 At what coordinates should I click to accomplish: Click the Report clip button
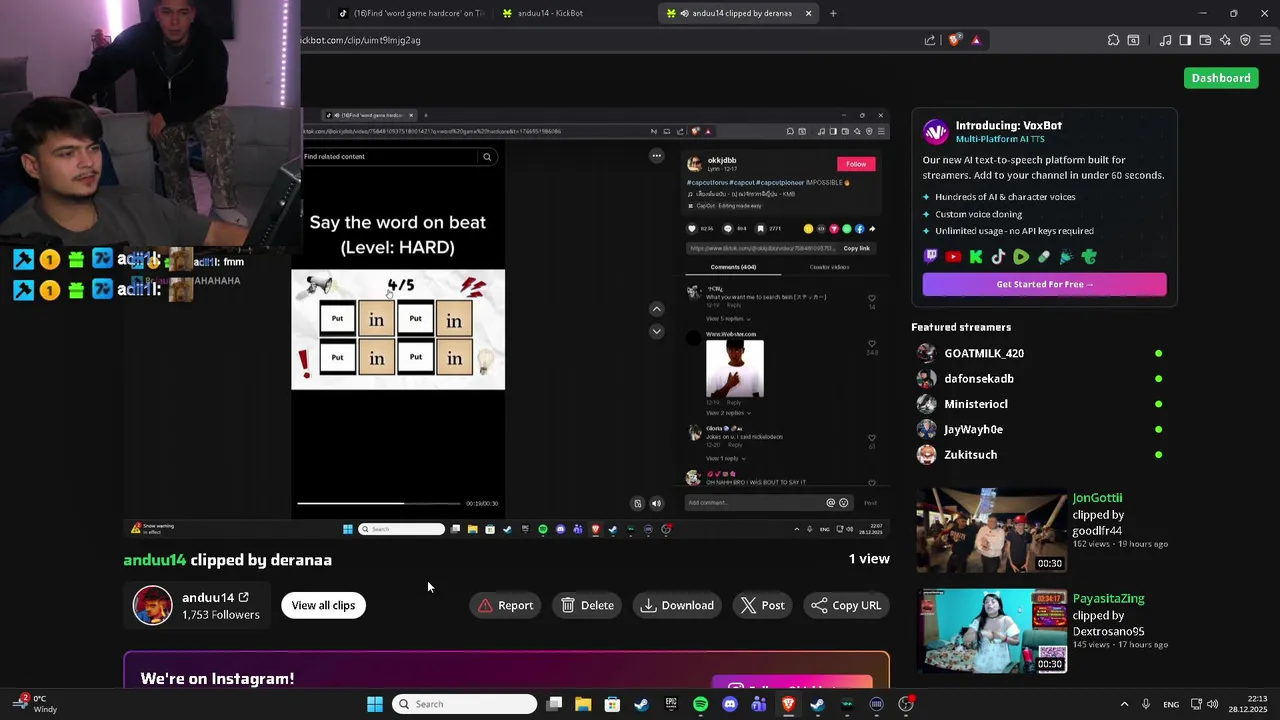(x=505, y=605)
